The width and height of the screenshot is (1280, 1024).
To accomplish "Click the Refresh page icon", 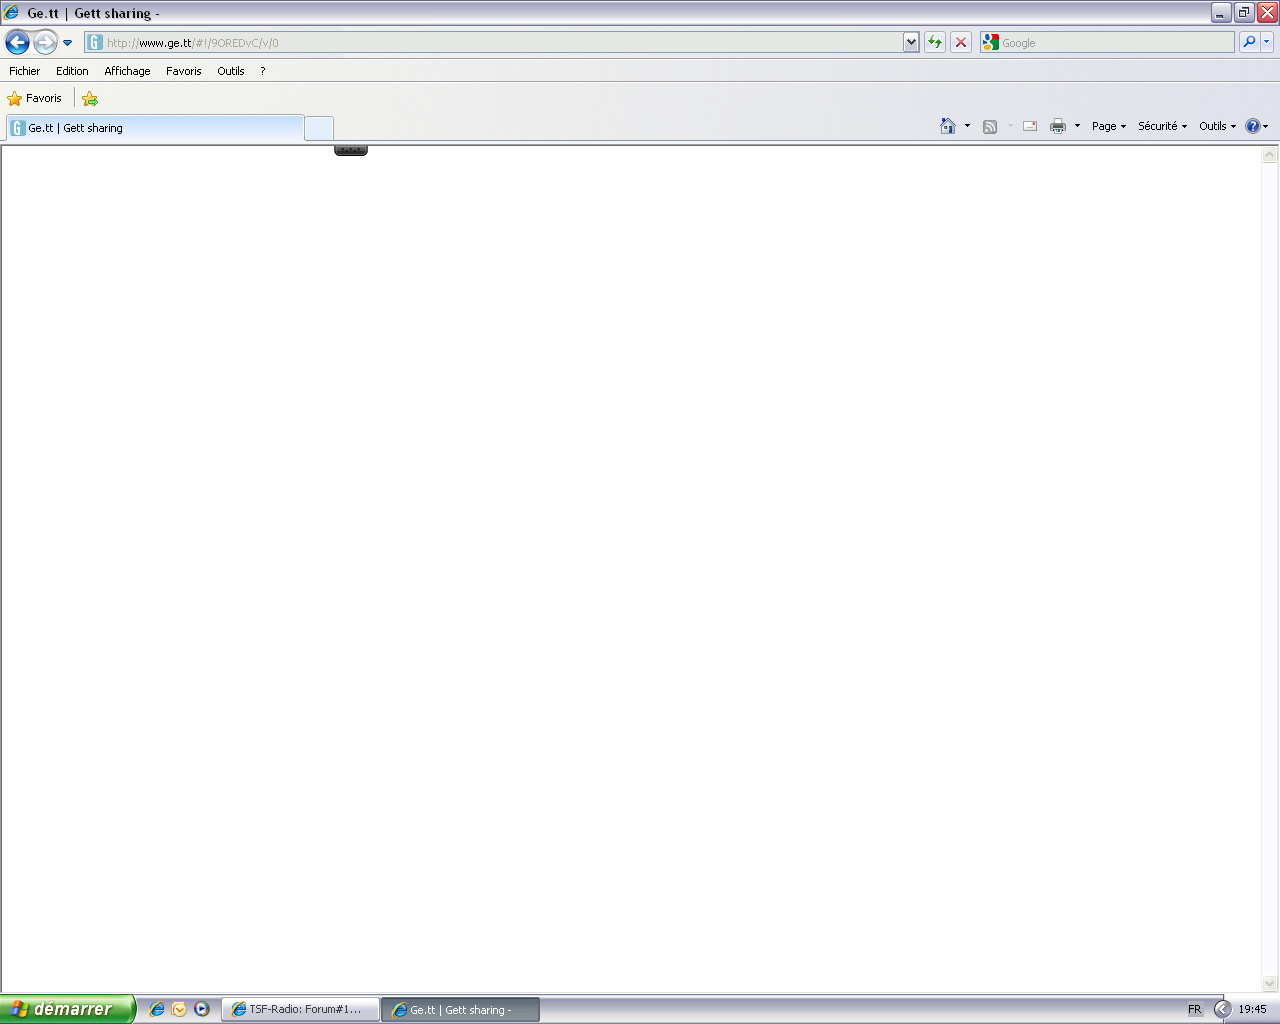I will pos(935,42).
